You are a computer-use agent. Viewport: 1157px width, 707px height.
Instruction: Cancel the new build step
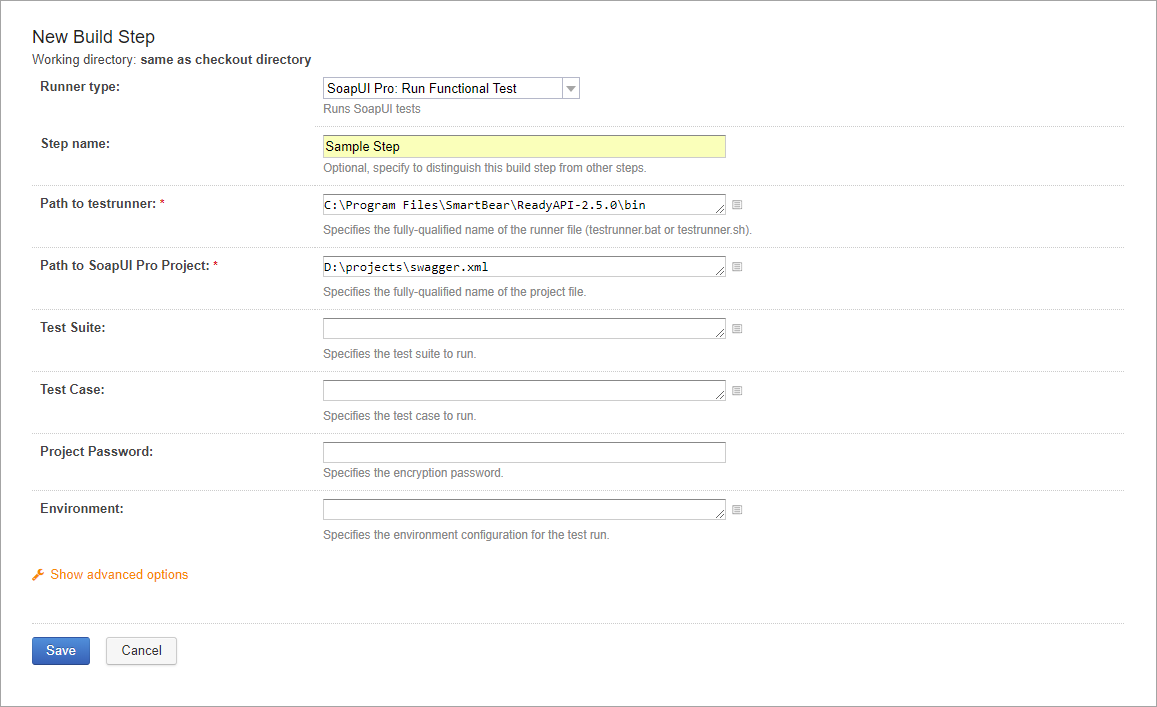(x=141, y=650)
